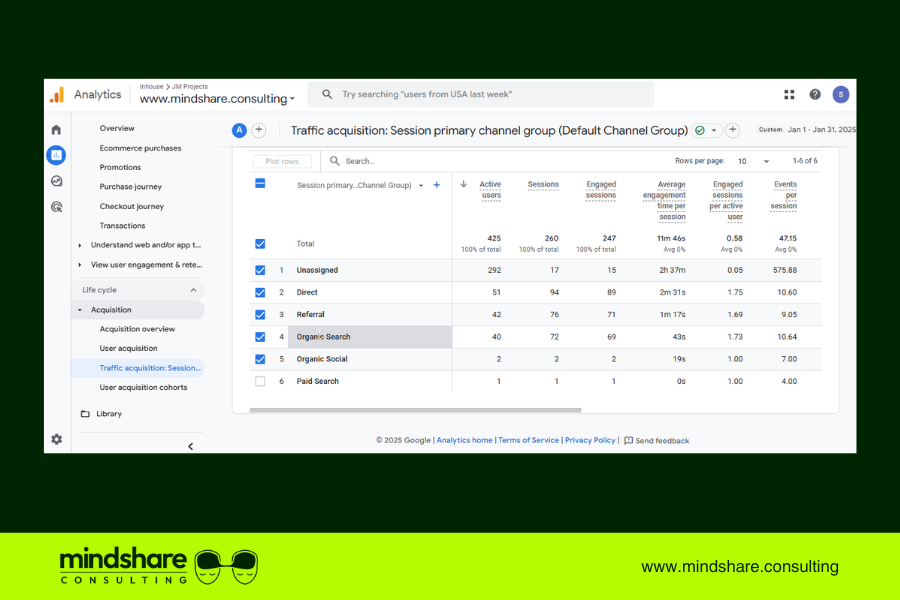Open Ecommerce purchases report

point(140,148)
